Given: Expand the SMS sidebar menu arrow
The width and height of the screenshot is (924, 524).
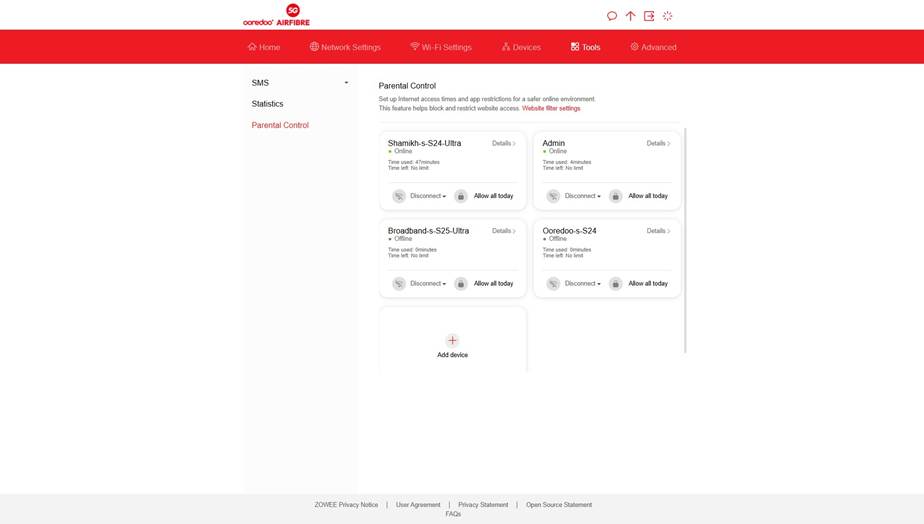Looking at the screenshot, I should [x=346, y=83].
